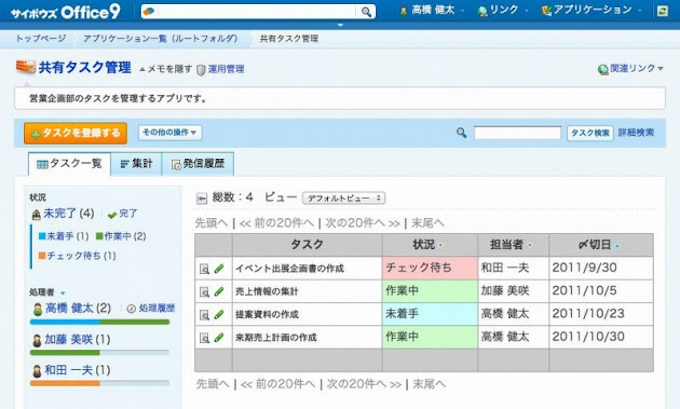This screenshot has width=680, height=409.
Task: Click edit pencil for 来期売上計画の作成 task
Action: pyautogui.click(x=219, y=337)
